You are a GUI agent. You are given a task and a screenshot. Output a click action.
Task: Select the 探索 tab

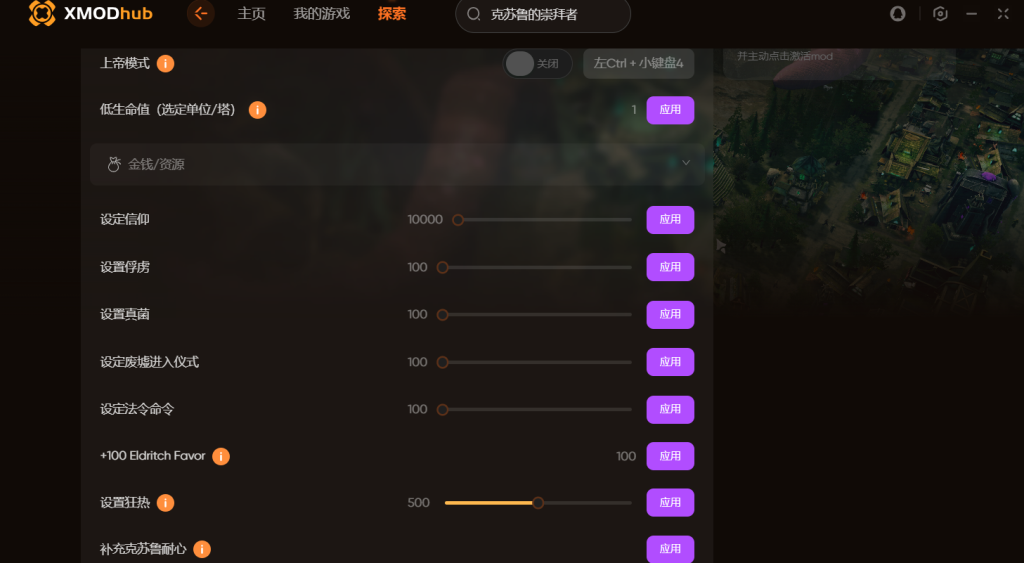tap(392, 14)
